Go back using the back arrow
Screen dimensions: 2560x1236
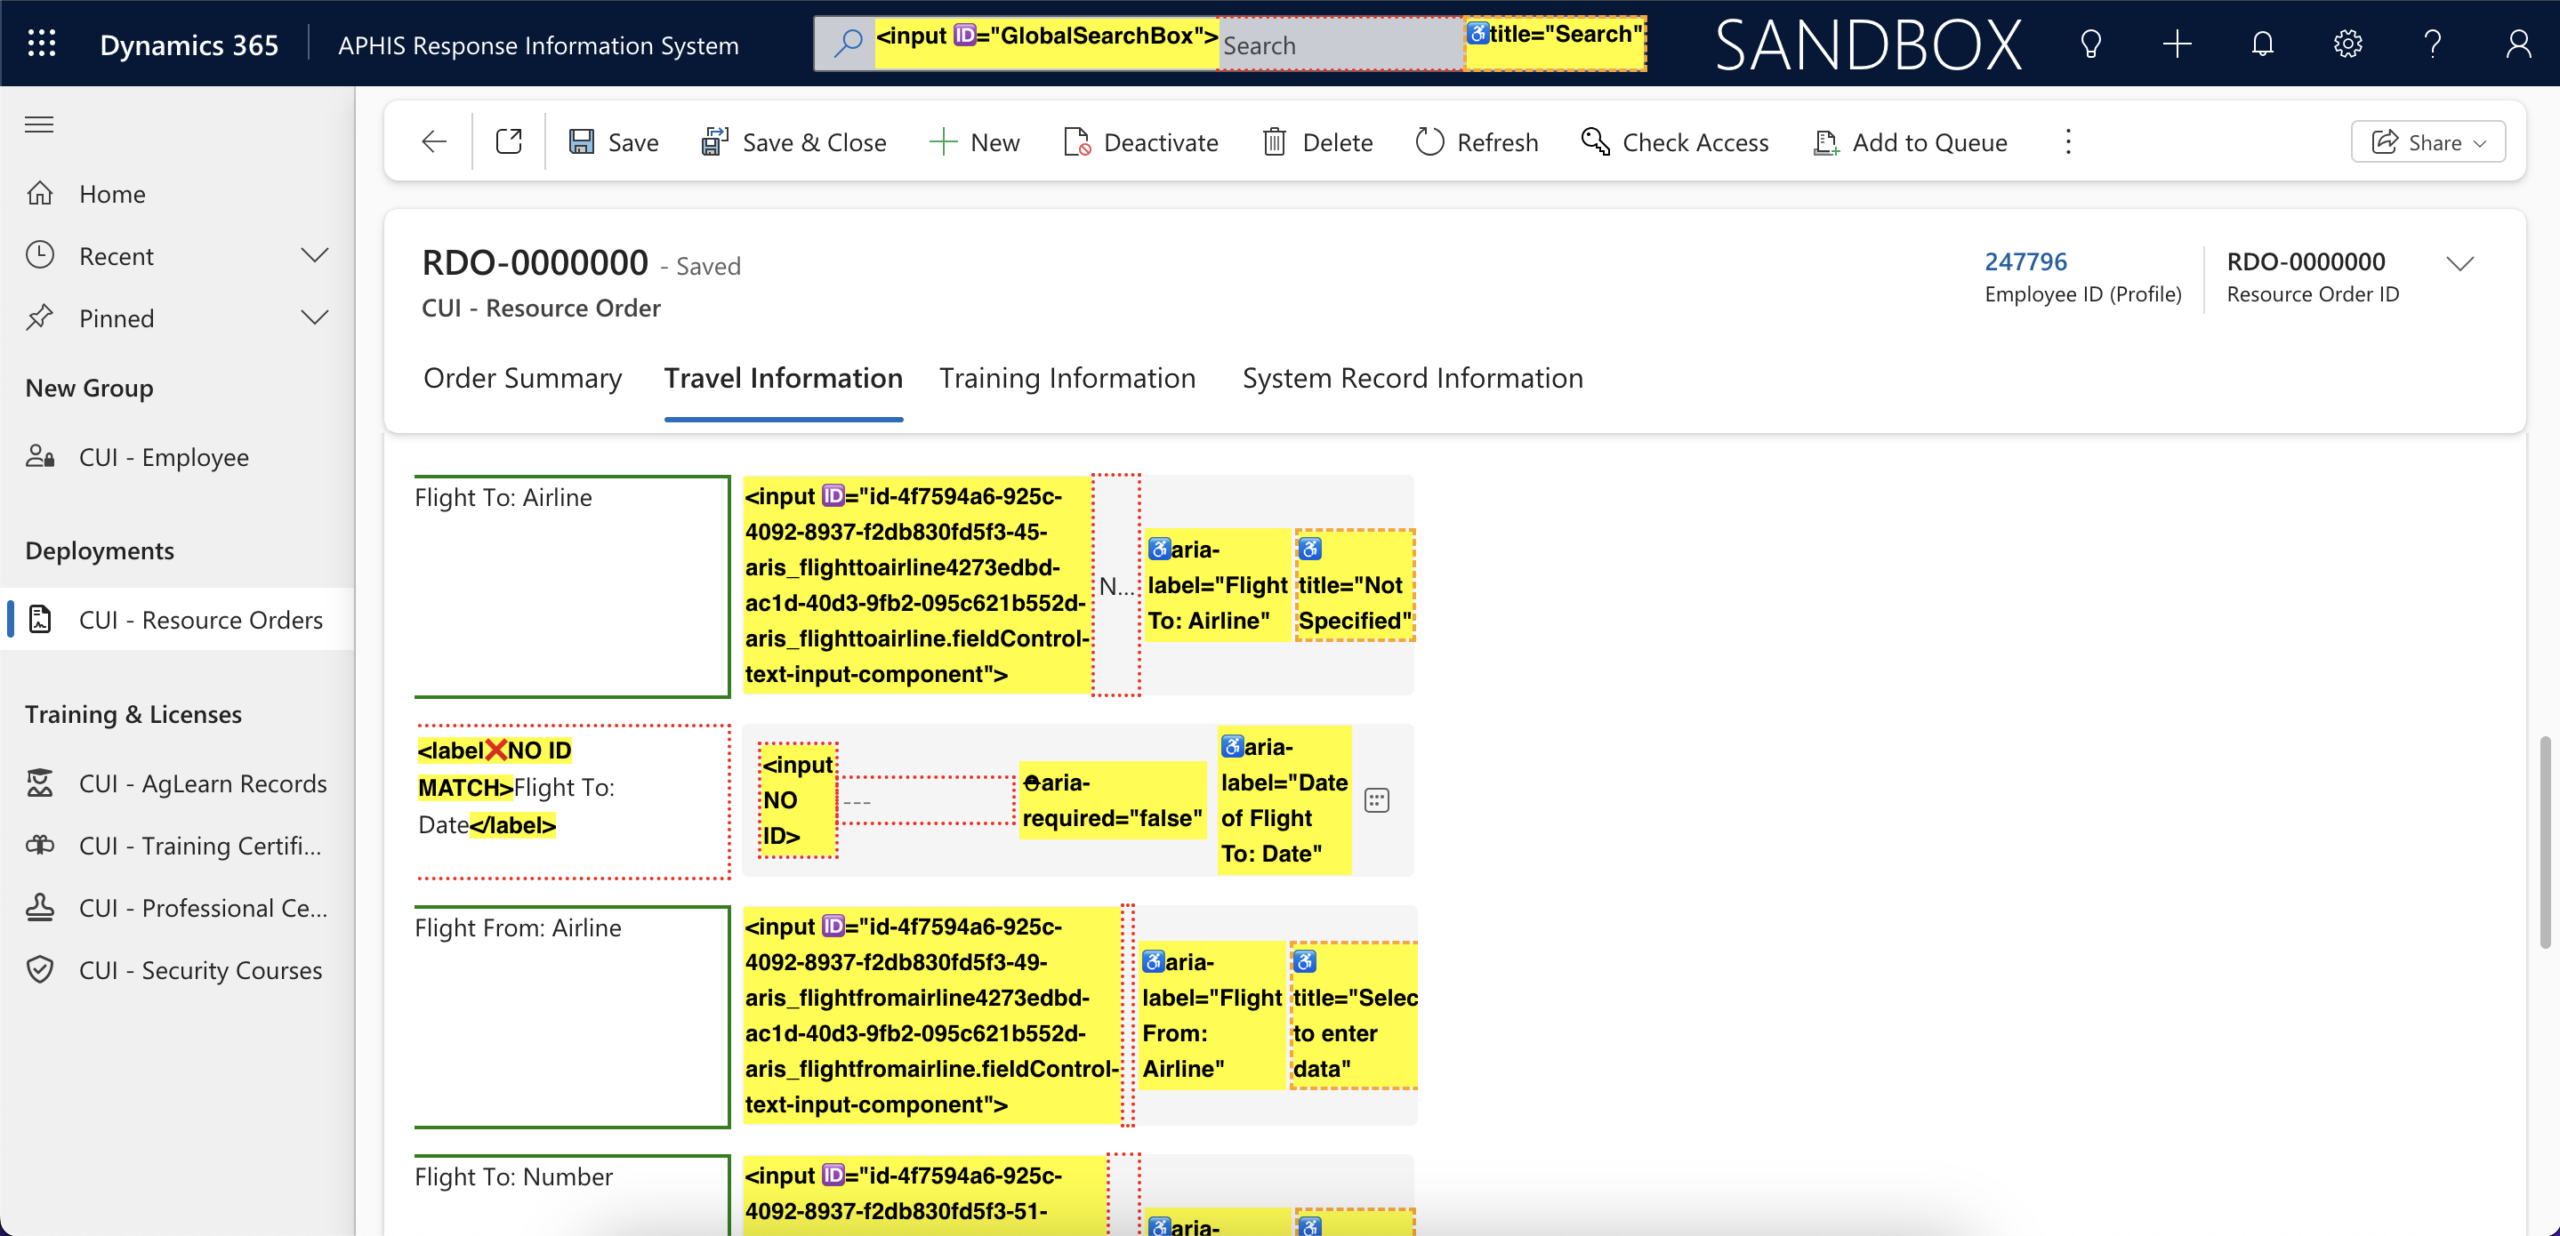click(434, 142)
